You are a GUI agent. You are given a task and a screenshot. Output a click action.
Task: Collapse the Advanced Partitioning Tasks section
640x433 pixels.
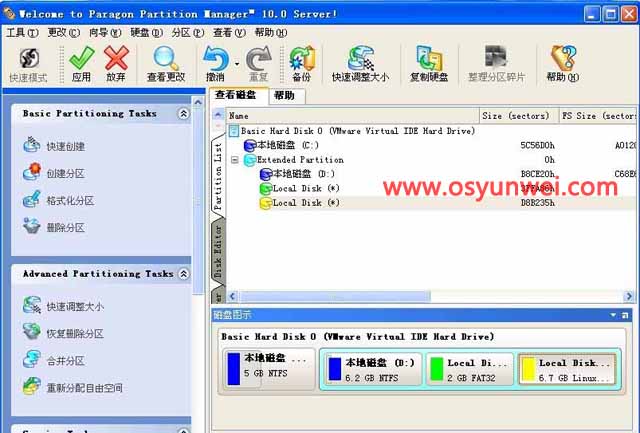[184, 274]
